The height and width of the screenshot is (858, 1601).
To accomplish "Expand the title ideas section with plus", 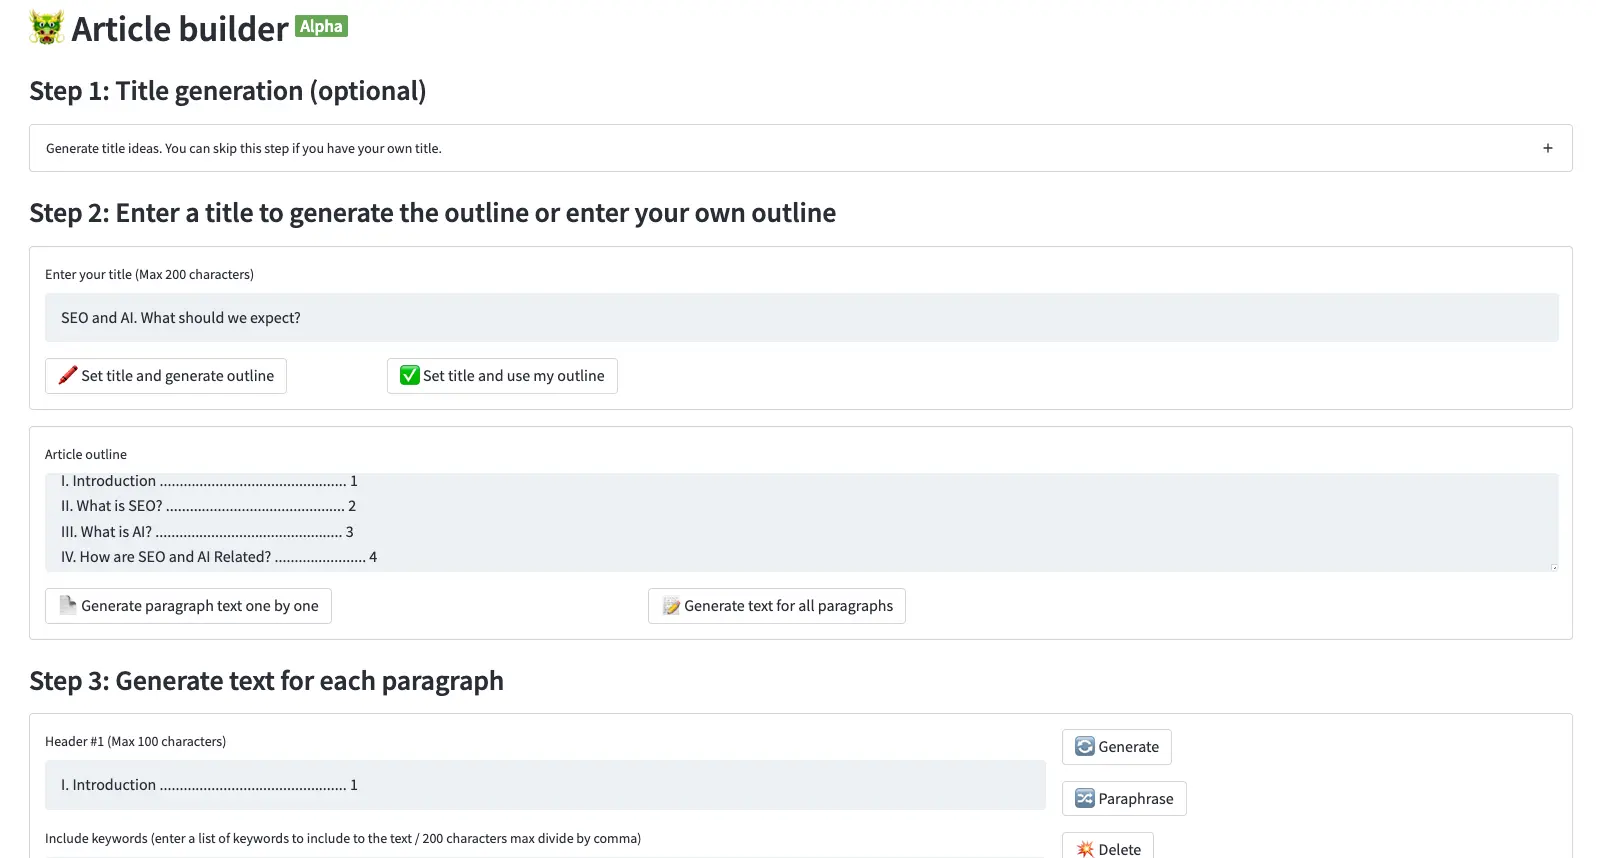I will click(x=1547, y=148).
